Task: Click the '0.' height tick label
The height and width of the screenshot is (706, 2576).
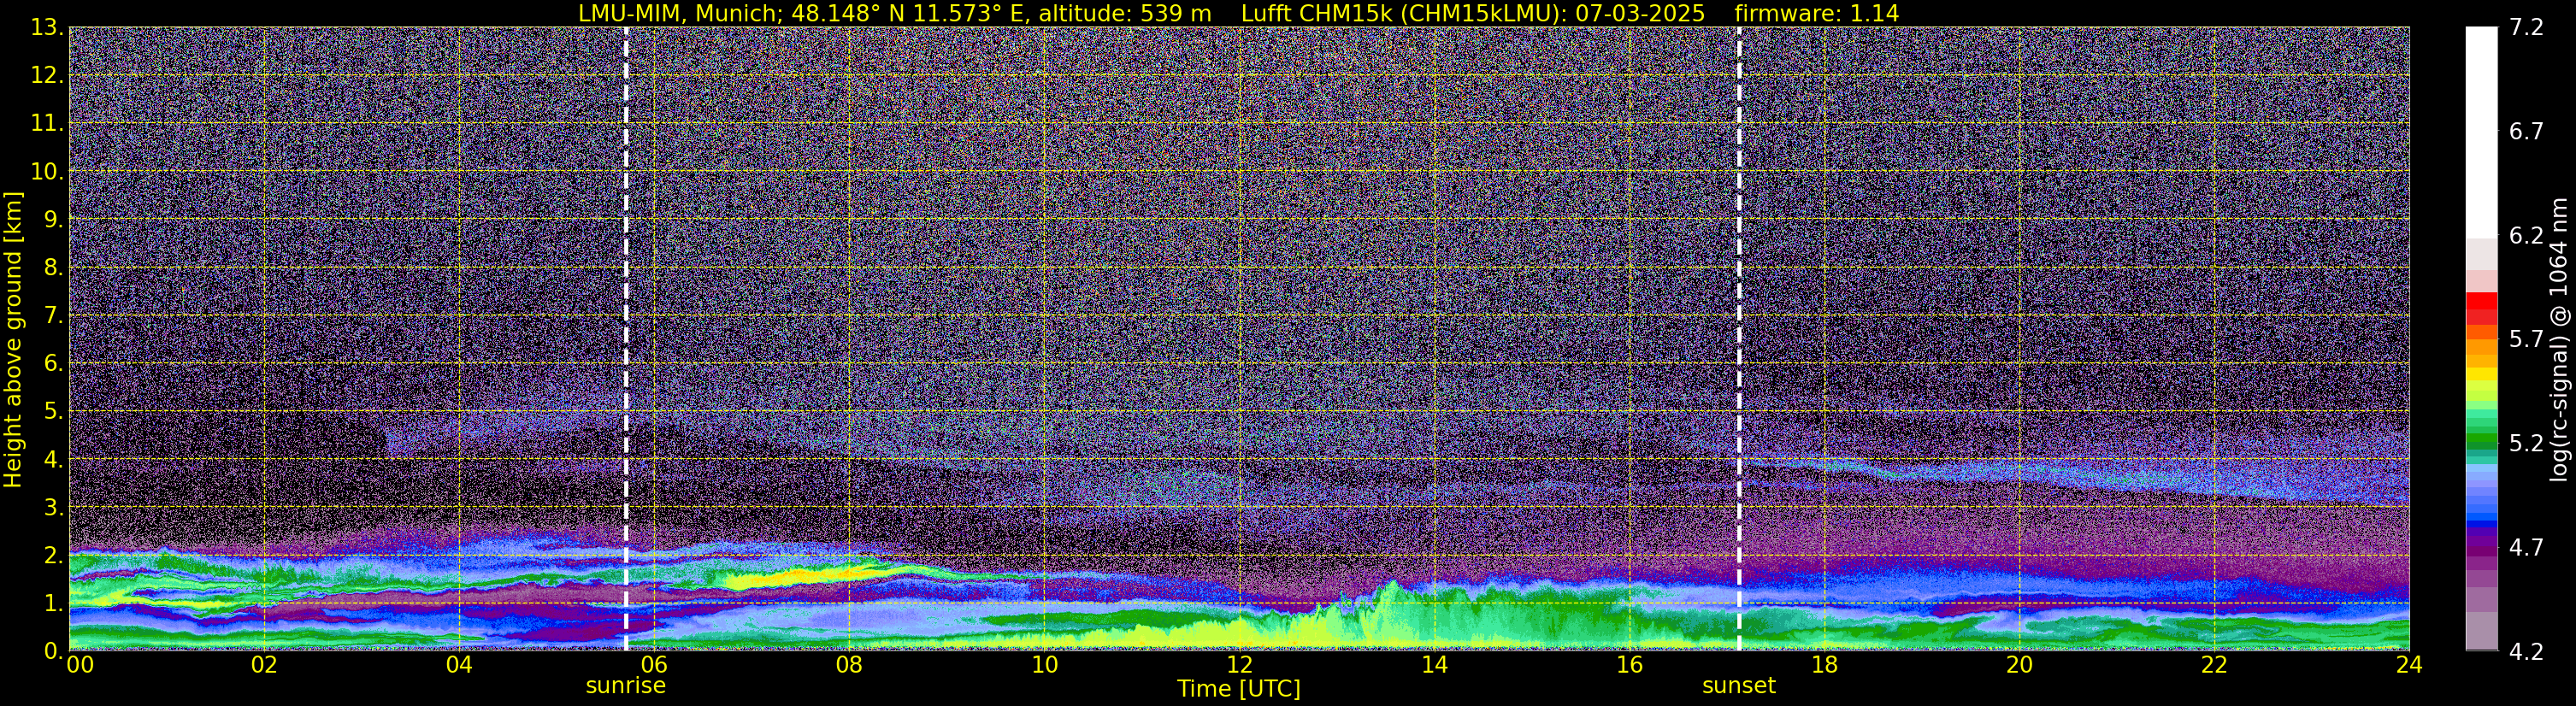Action: coord(54,651)
